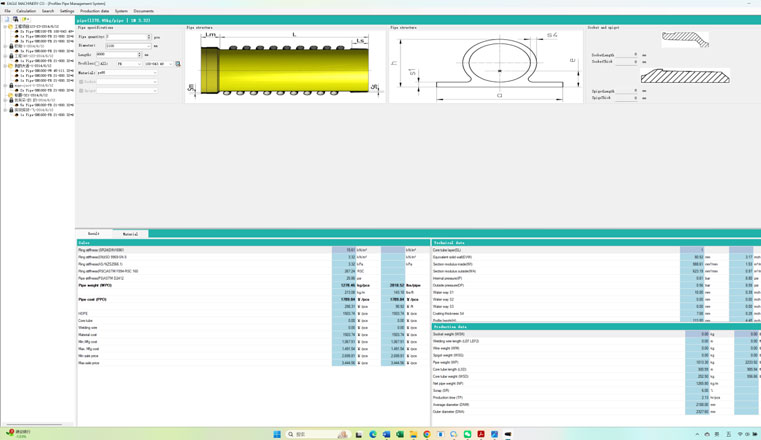Screen dimensions: 761x440
Task: Collapse the first project folder in tree
Action: click(x=5, y=27)
